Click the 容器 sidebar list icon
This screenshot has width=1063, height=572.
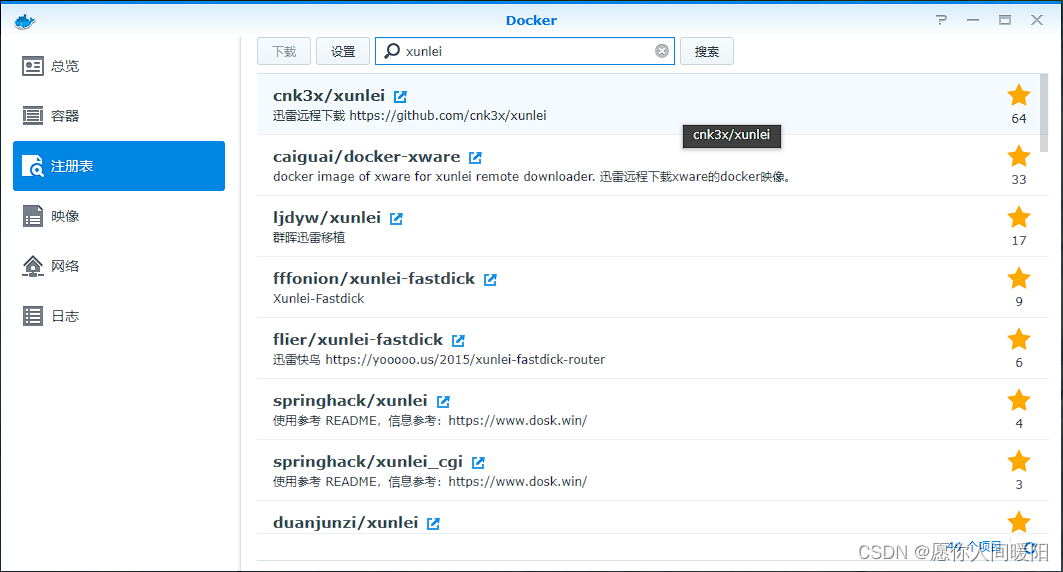(x=33, y=116)
